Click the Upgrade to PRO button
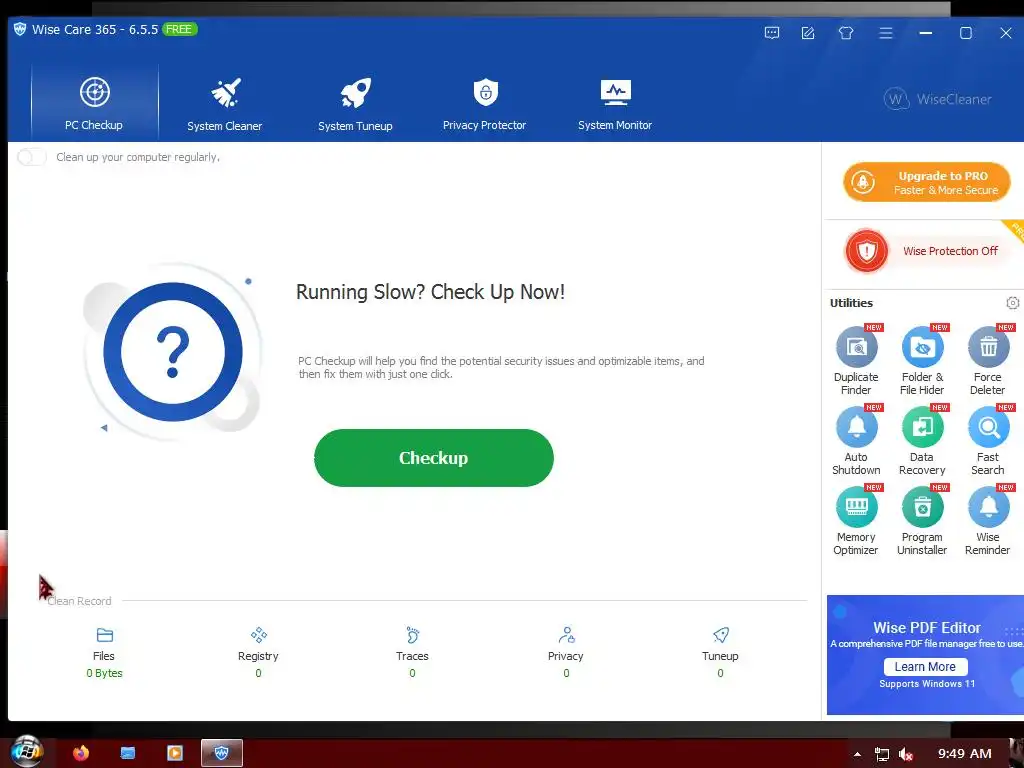This screenshot has height=768, width=1024. tap(927, 182)
